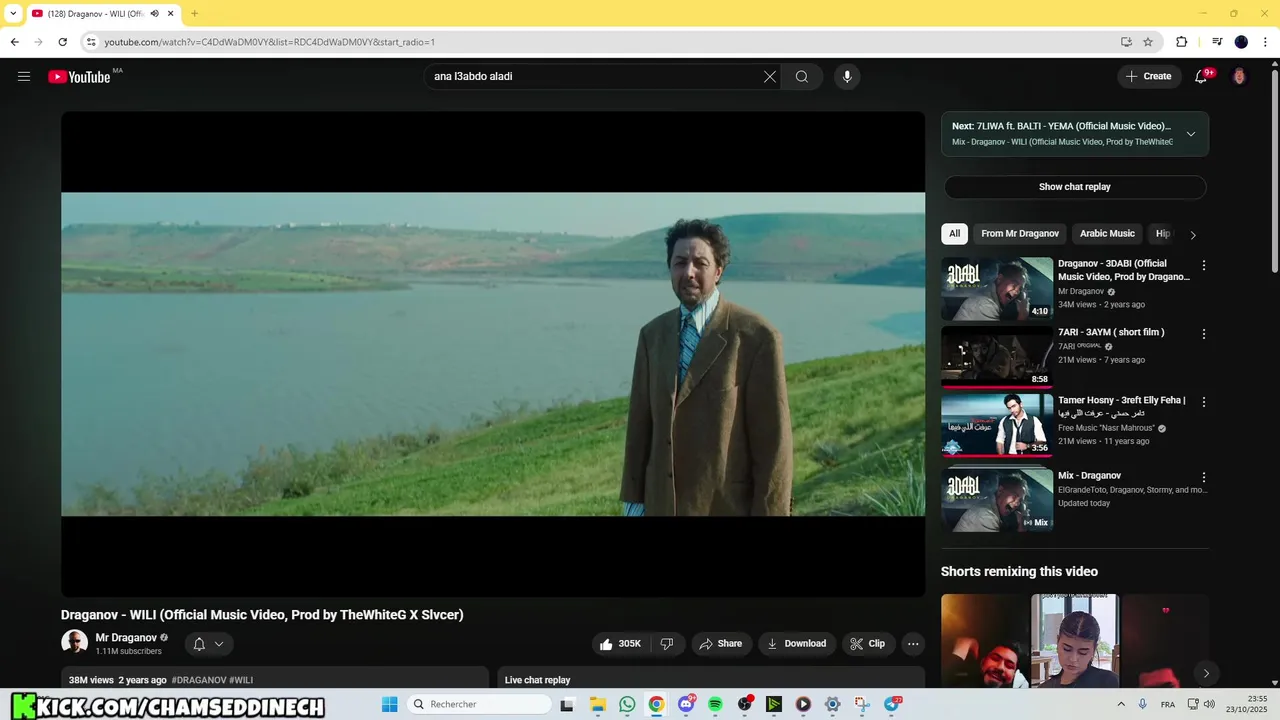1280x720 pixels.
Task: Open the account avatar menu
Action: [x=1239, y=76]
